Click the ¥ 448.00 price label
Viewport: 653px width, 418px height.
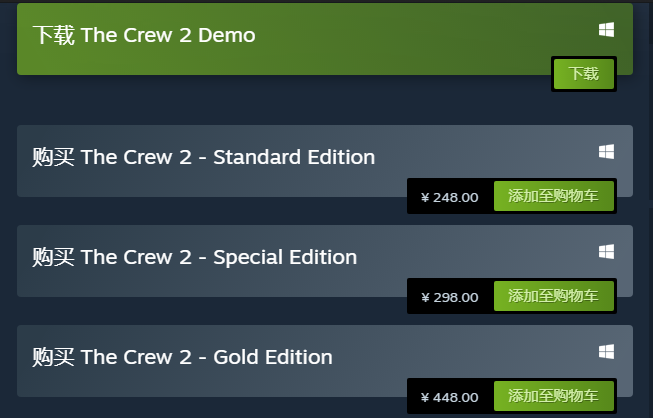pos(450,397)
